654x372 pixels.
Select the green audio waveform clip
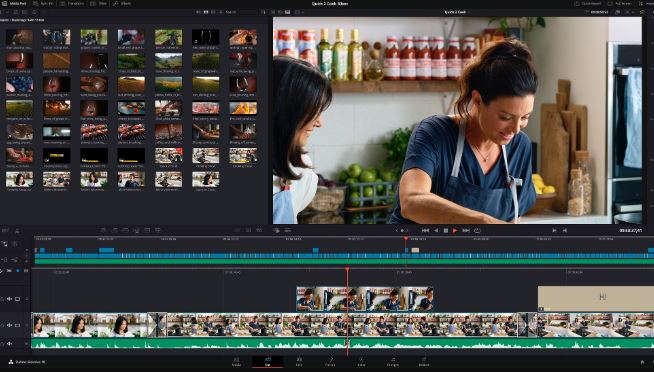[x=342, y=344]
